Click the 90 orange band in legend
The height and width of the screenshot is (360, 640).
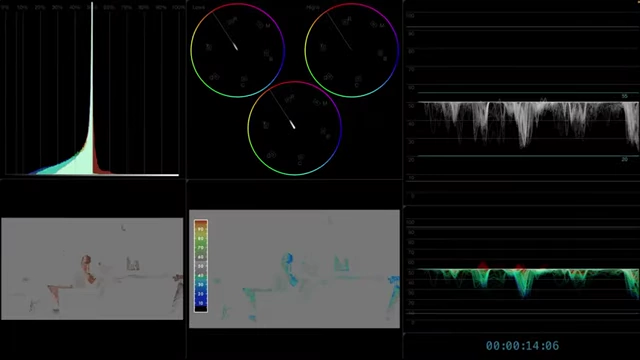pyautogui.click(x=201, y=229)
